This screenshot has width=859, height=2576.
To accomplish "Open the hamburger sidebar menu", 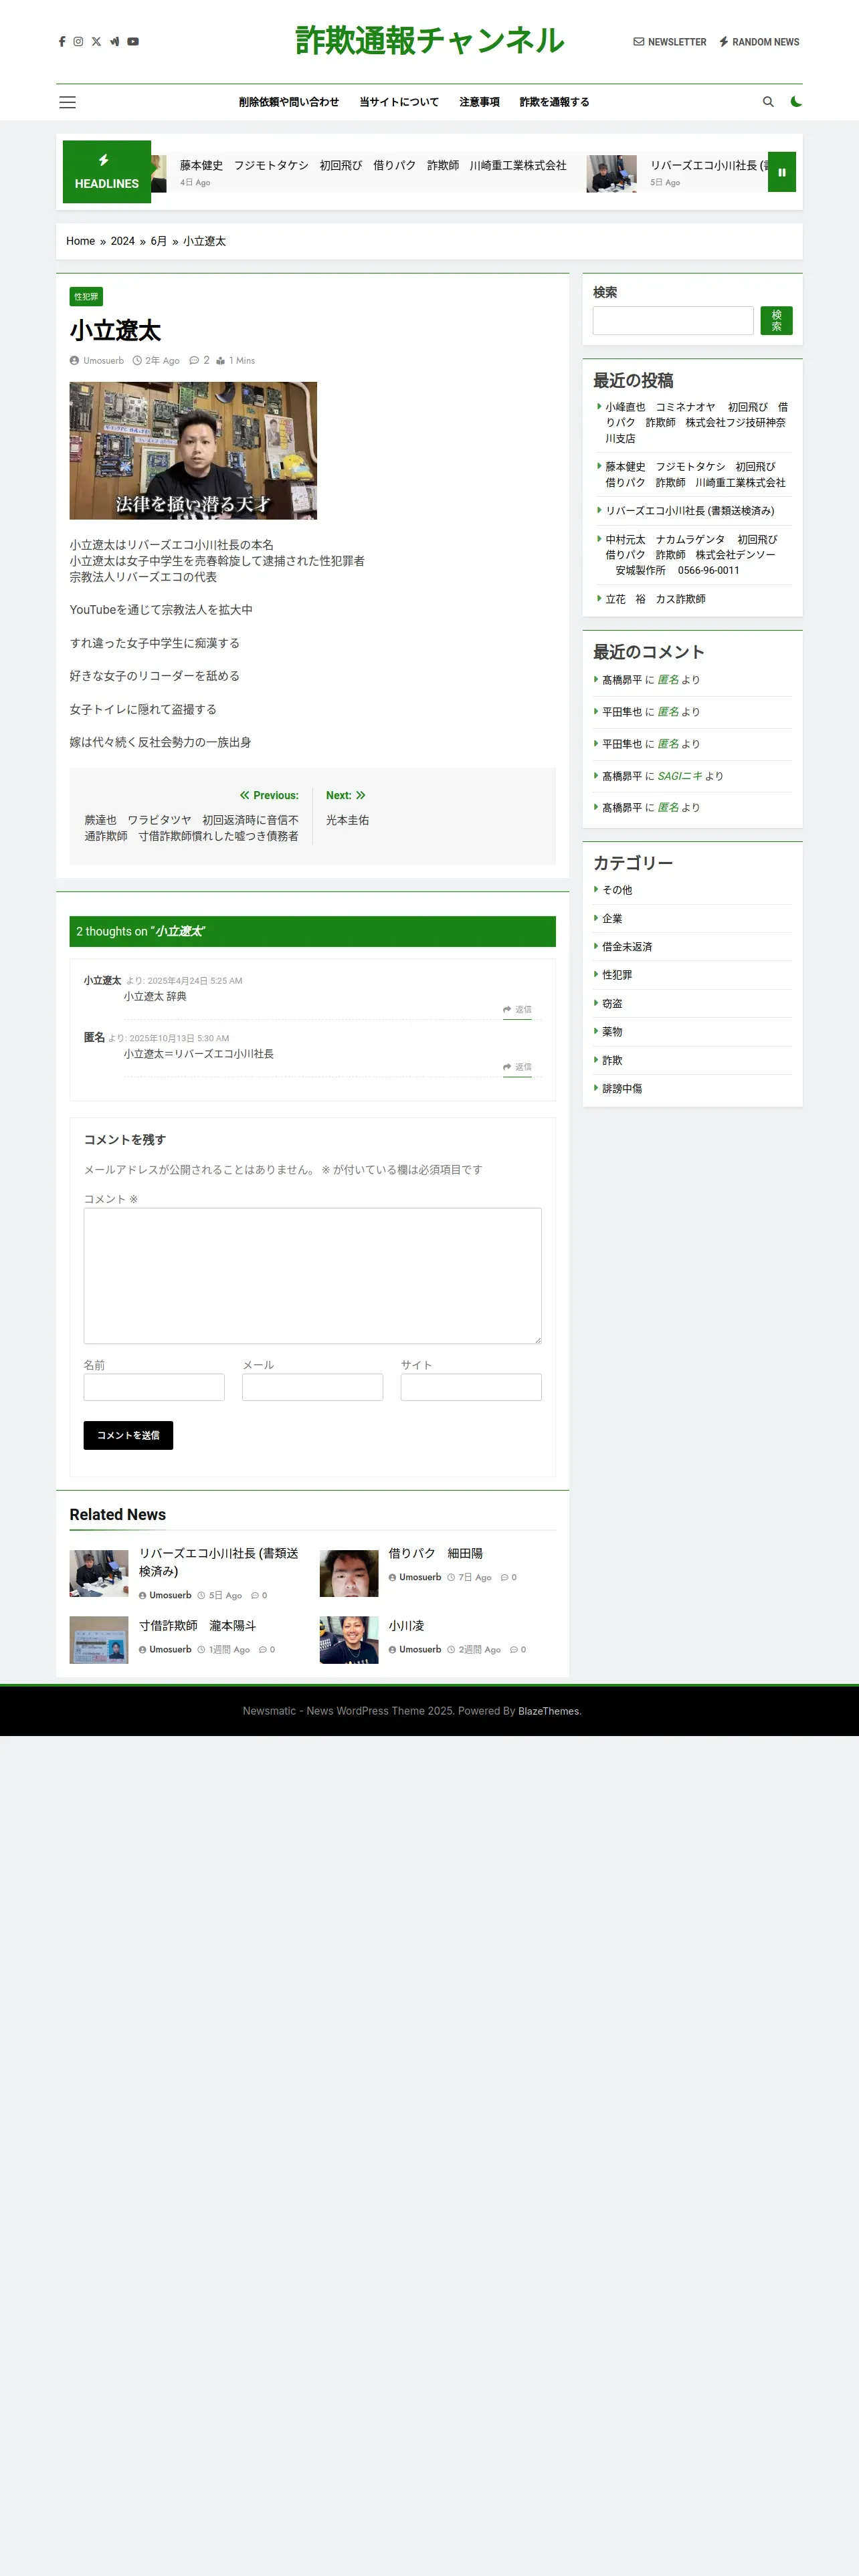I will [x=68, y=102].
